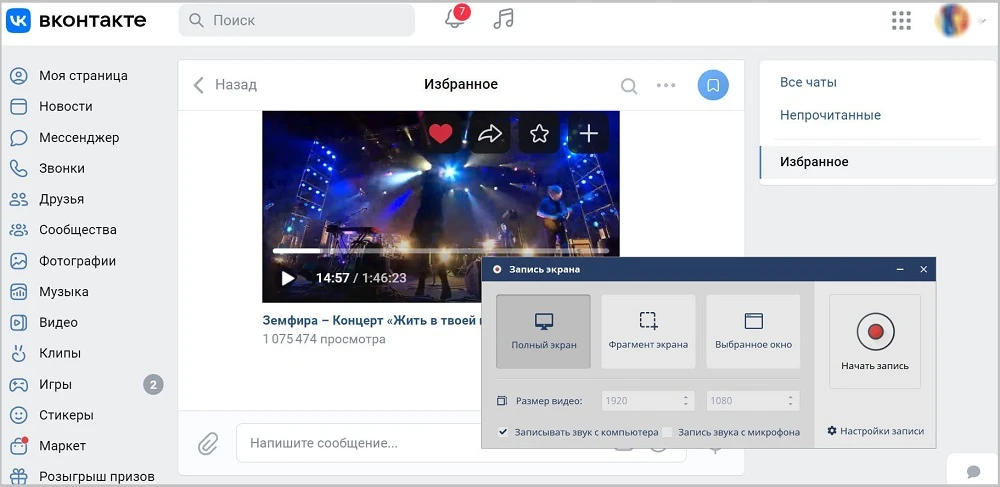The width and height of the screenshot is (1000, 487).
Task: Click the star favorite icon on video
Action: pyautogui.click(x=539, y=133)
